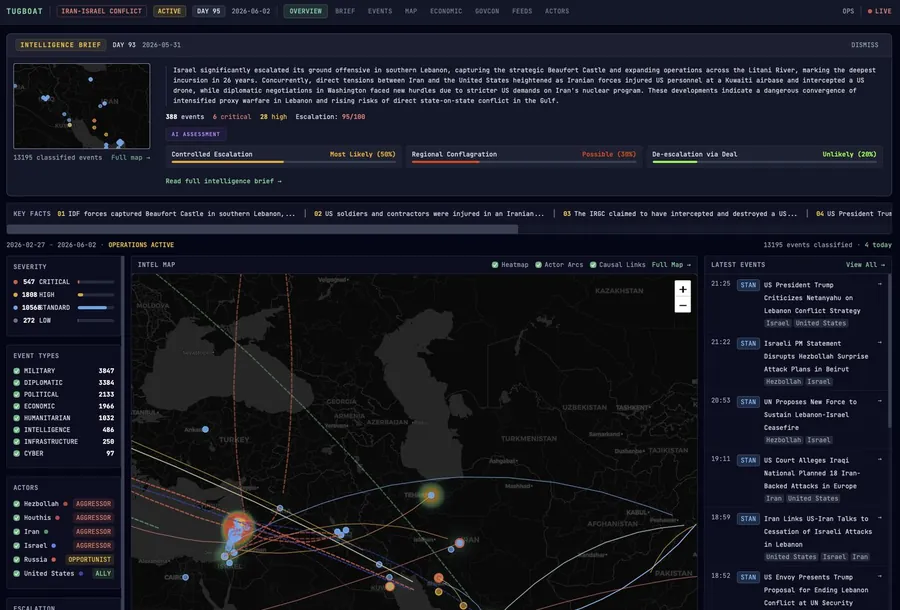Uncheck the United States actor

17,573
